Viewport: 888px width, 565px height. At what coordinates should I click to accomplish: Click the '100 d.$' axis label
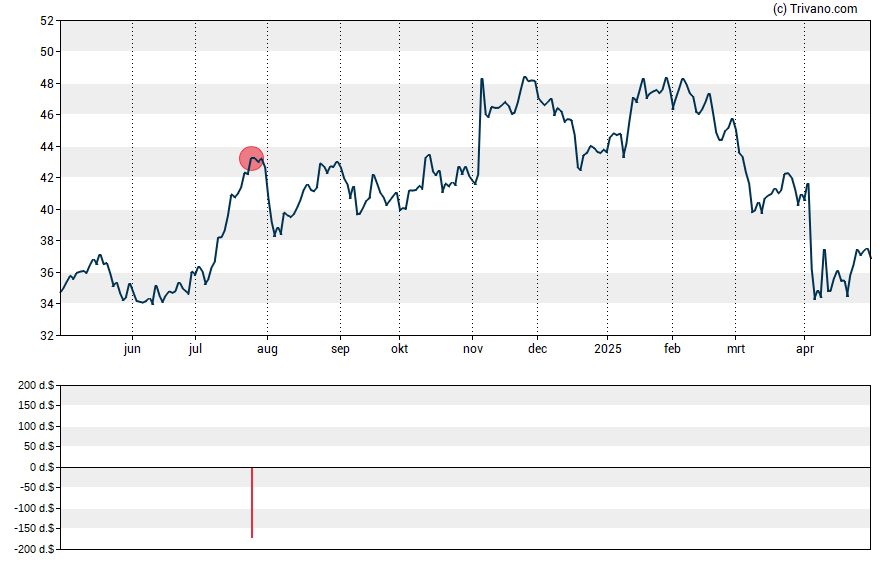point(36,426)
